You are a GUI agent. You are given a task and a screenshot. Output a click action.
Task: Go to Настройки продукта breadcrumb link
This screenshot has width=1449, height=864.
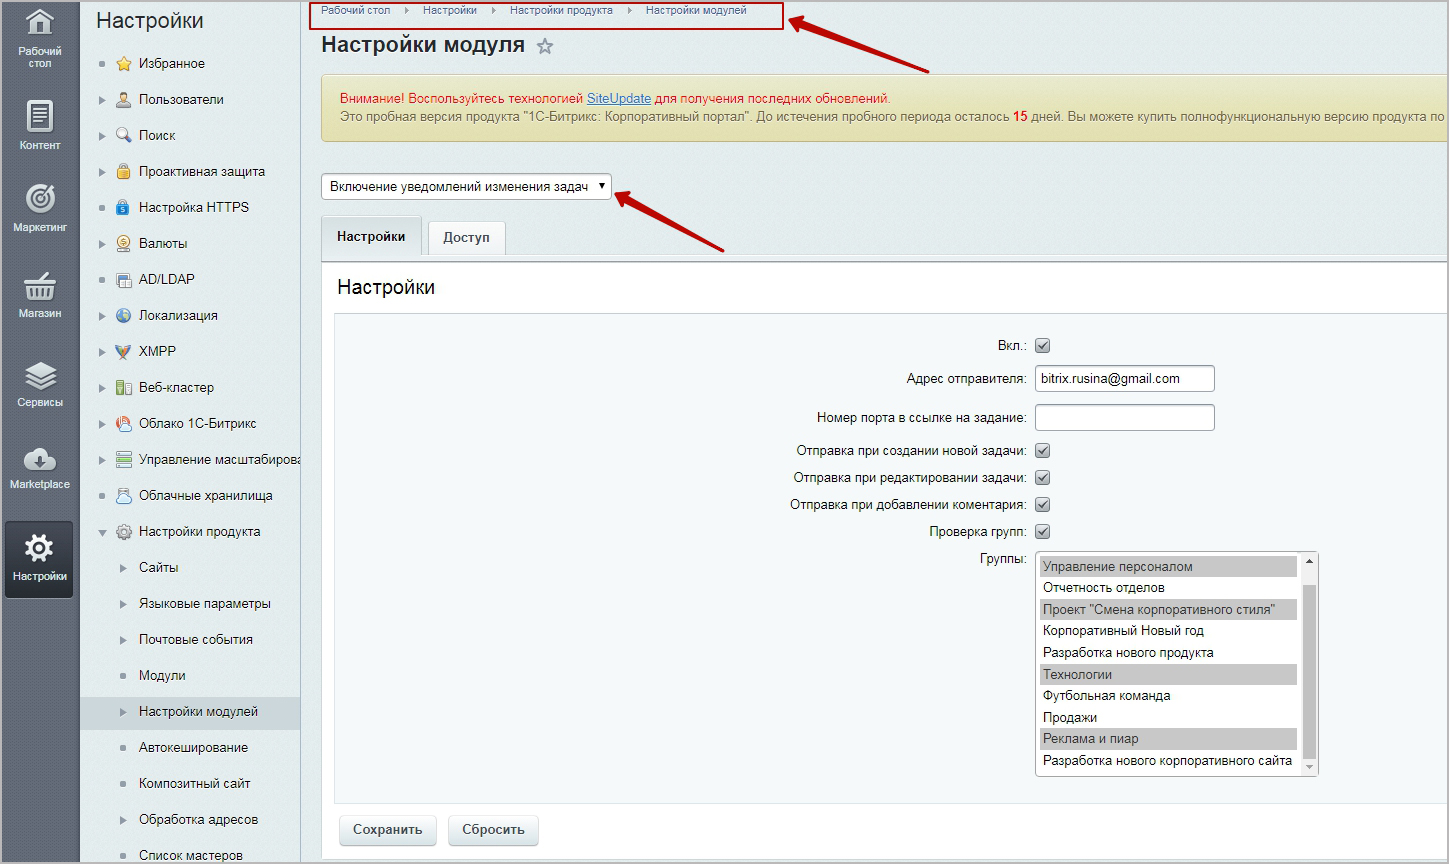point(561,10)
